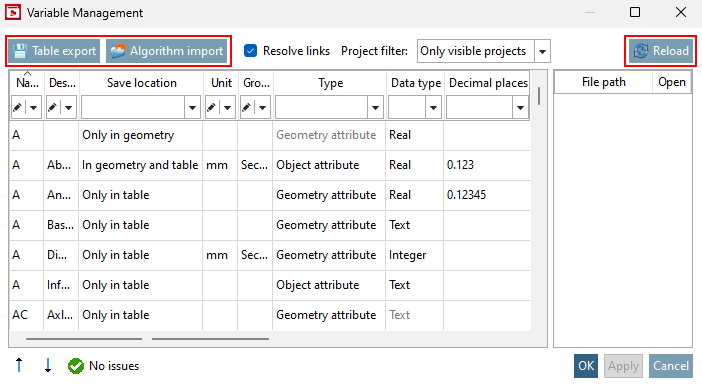
Task: Click the Unit column header
Action: 221,83
